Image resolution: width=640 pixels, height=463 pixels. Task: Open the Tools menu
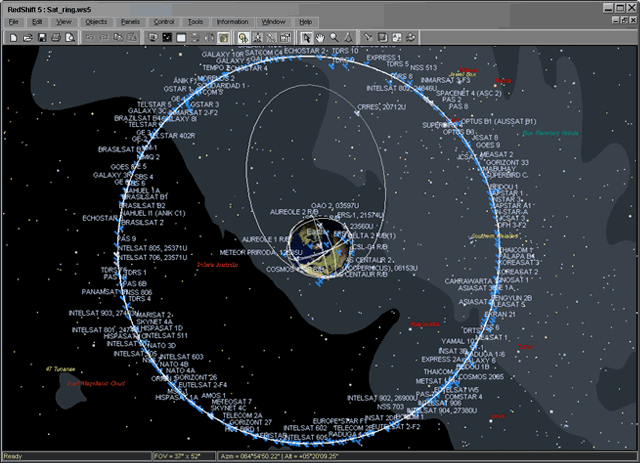195,21
